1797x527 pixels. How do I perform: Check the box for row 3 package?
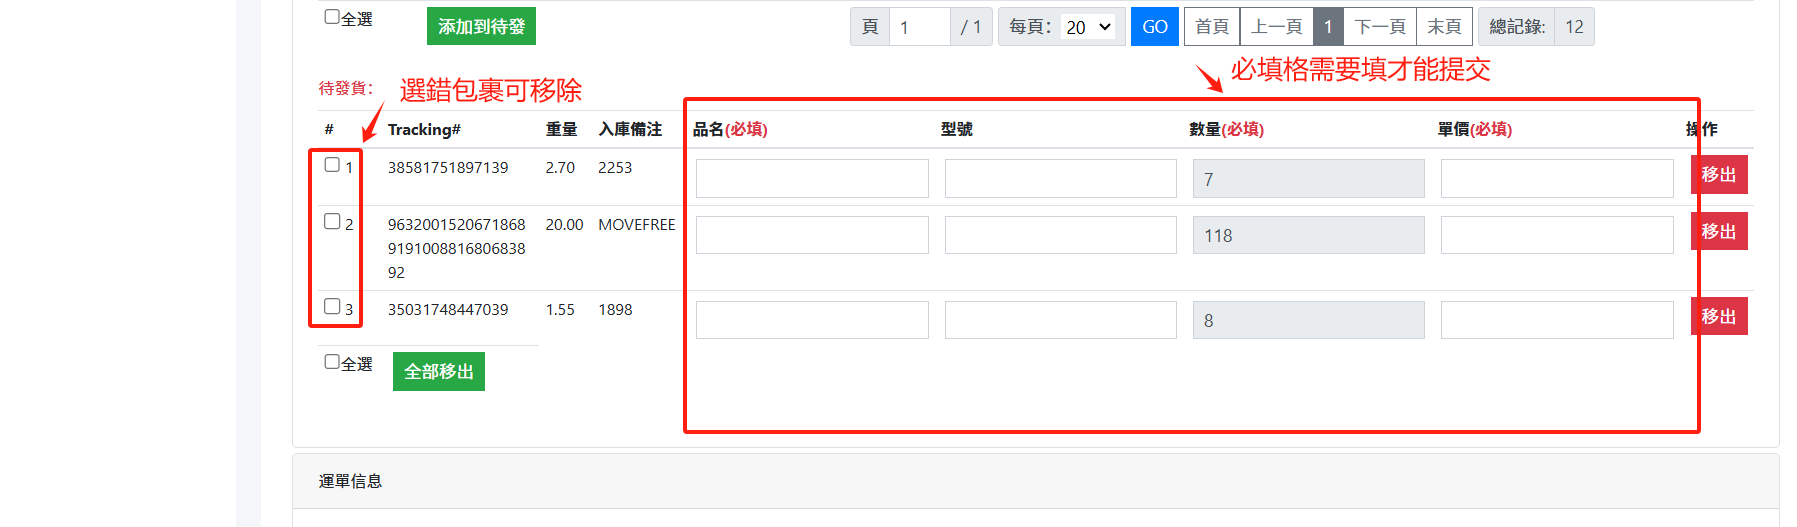[332, 307]
